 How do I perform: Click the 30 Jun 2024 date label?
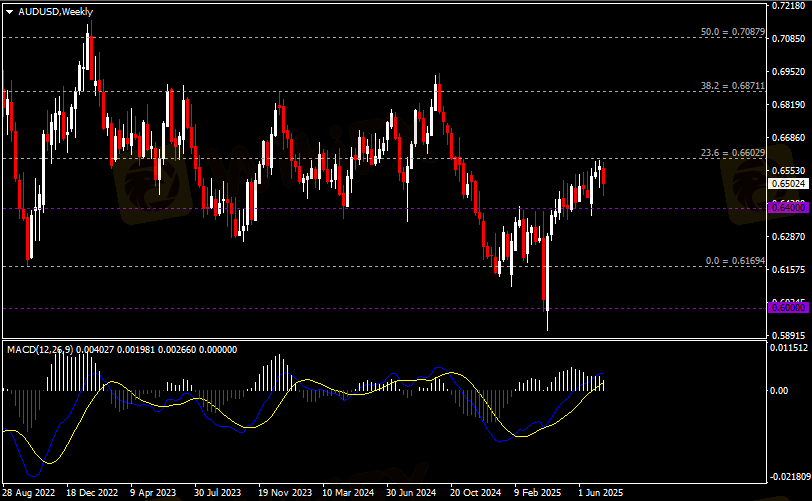point(411,492)
